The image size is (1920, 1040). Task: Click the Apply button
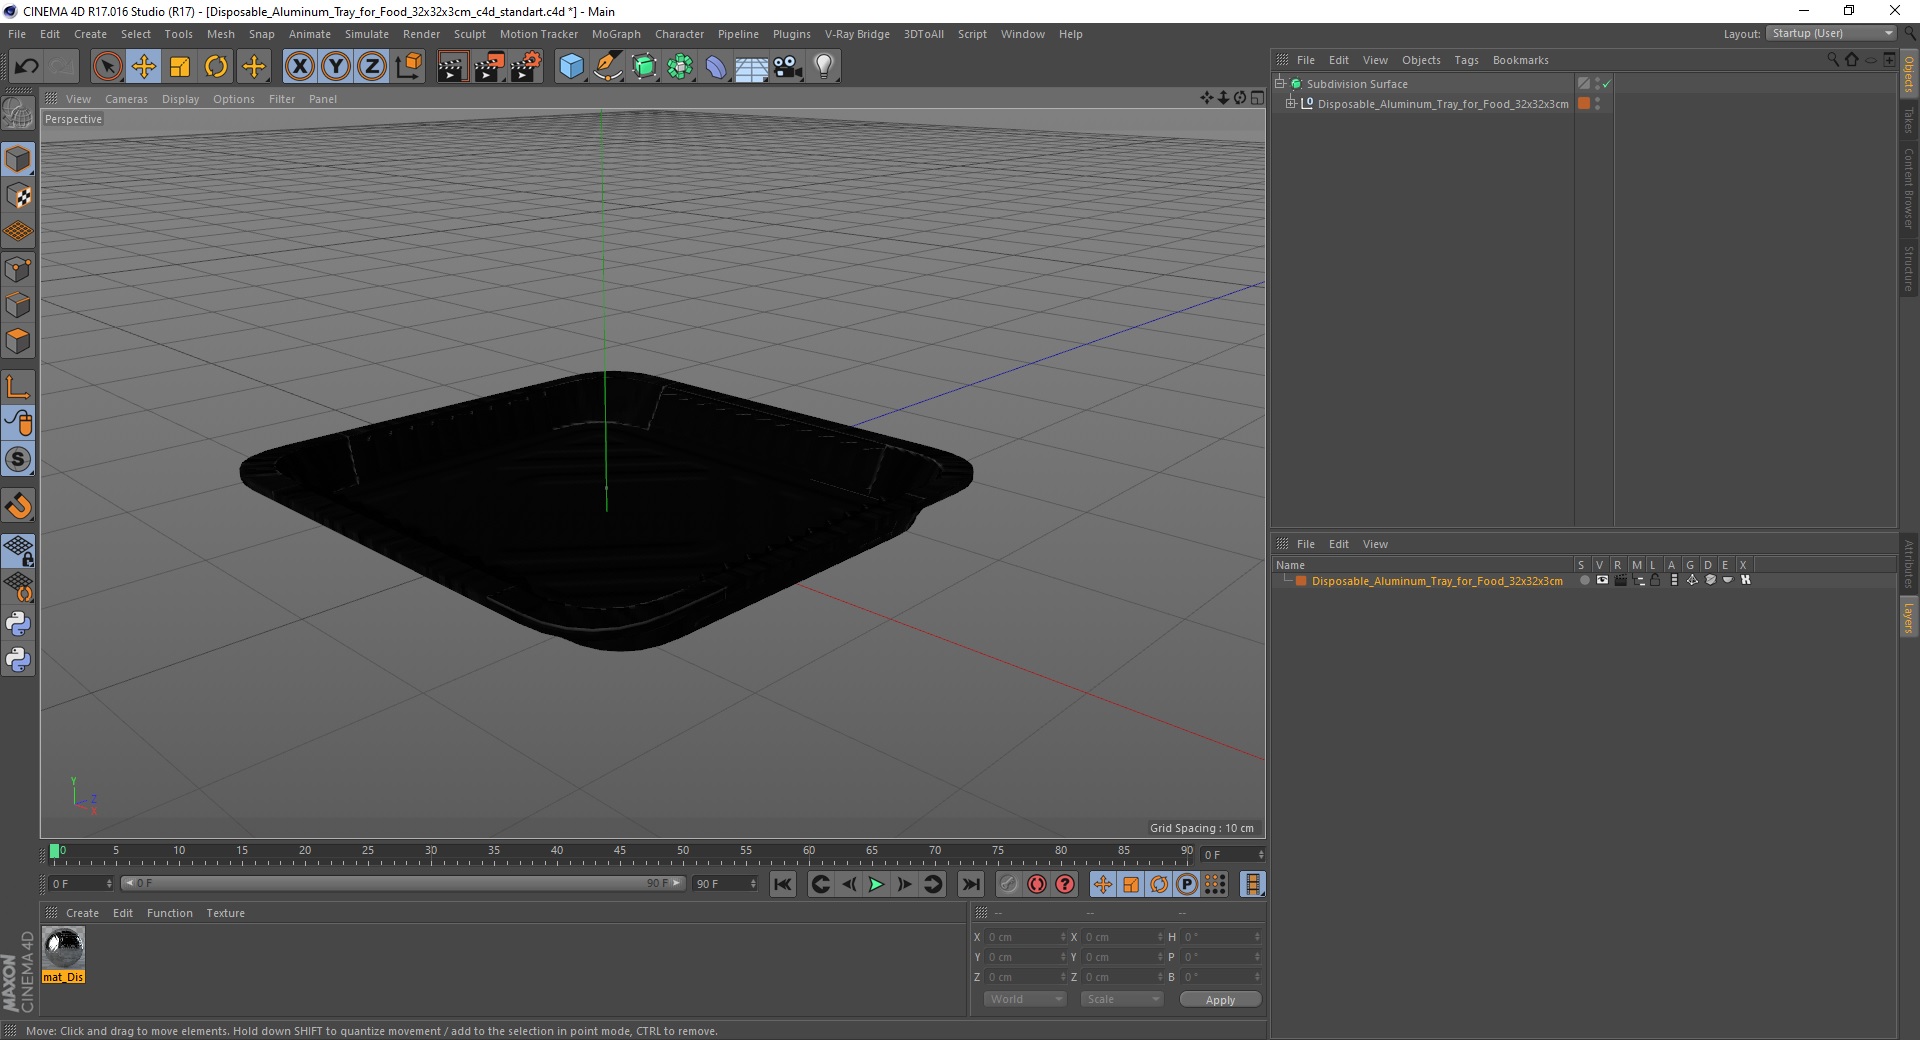[1220, 999]
